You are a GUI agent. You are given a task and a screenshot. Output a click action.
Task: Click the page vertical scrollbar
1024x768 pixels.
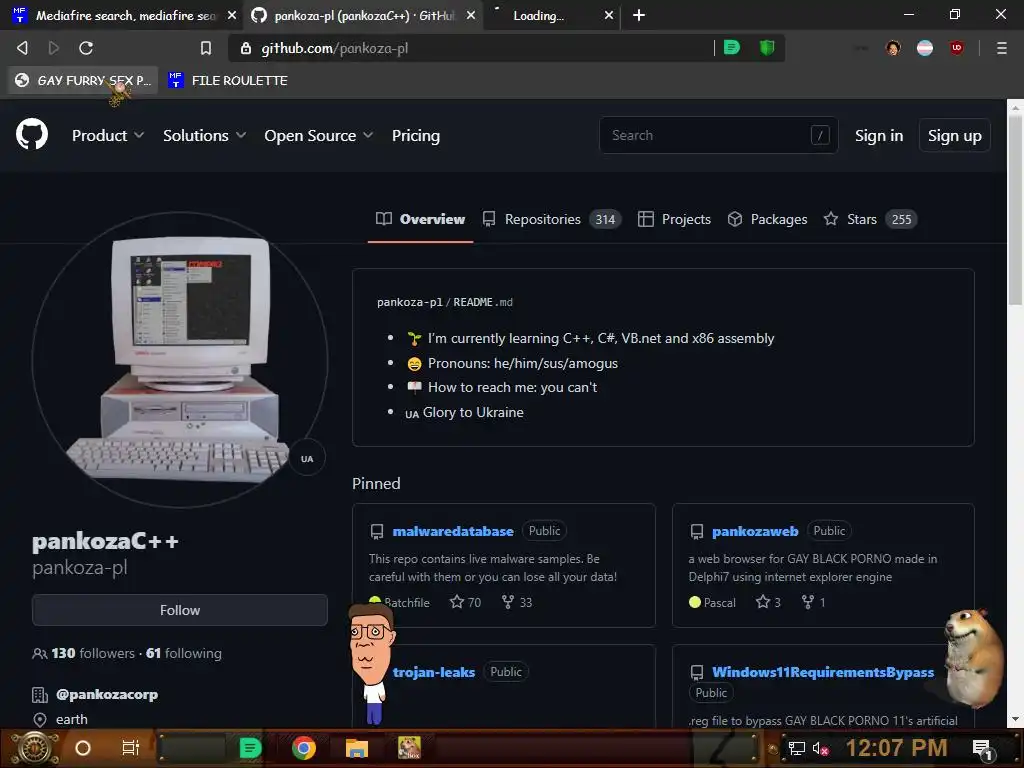1015,209
